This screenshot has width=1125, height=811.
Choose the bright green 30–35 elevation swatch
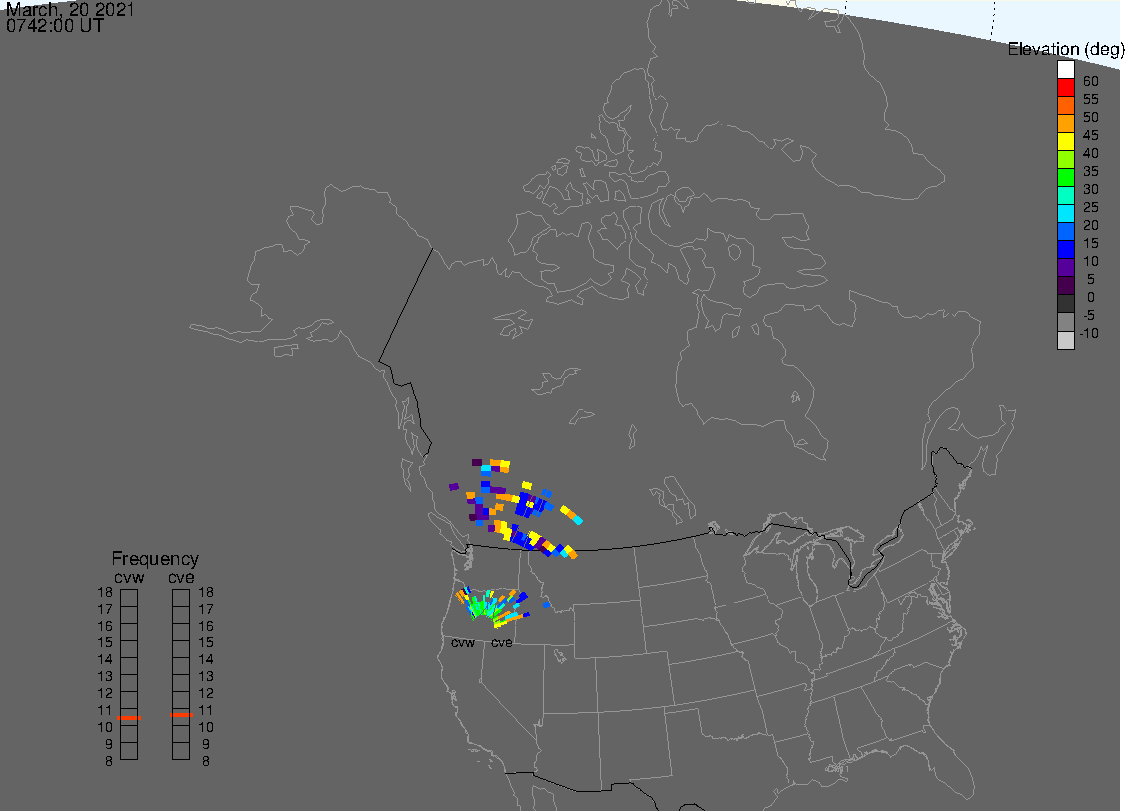(1065, 178)
